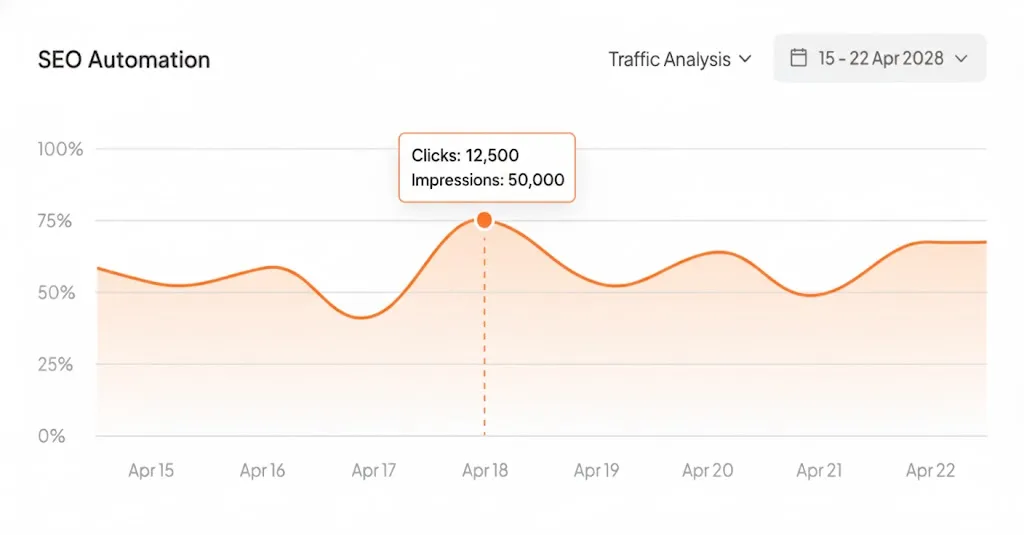Image resolution: width=1024 pixels, height=535 pixels.
Task: Click the calendar icon in date picker
Action: click(799, 58)
